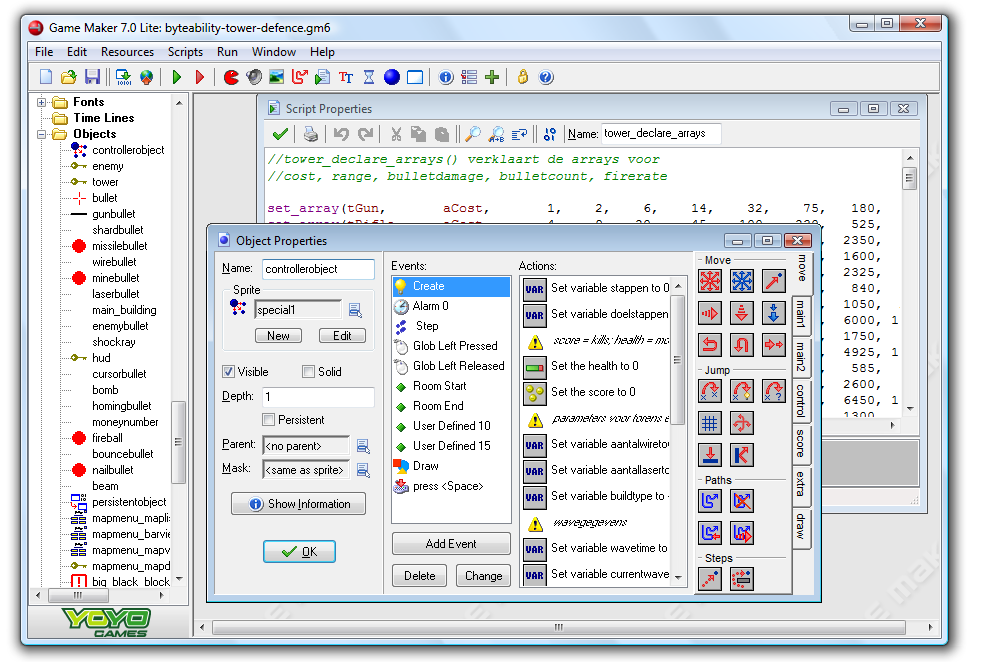1003x662 pixels.
Task: Open game information from main toolbar
Action: (446, 77)
